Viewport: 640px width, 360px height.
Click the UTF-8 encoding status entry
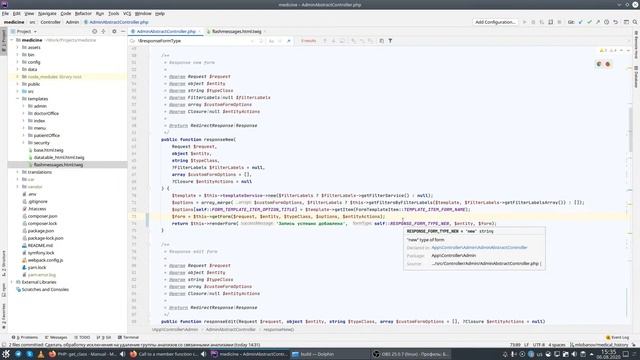(538, 345)
